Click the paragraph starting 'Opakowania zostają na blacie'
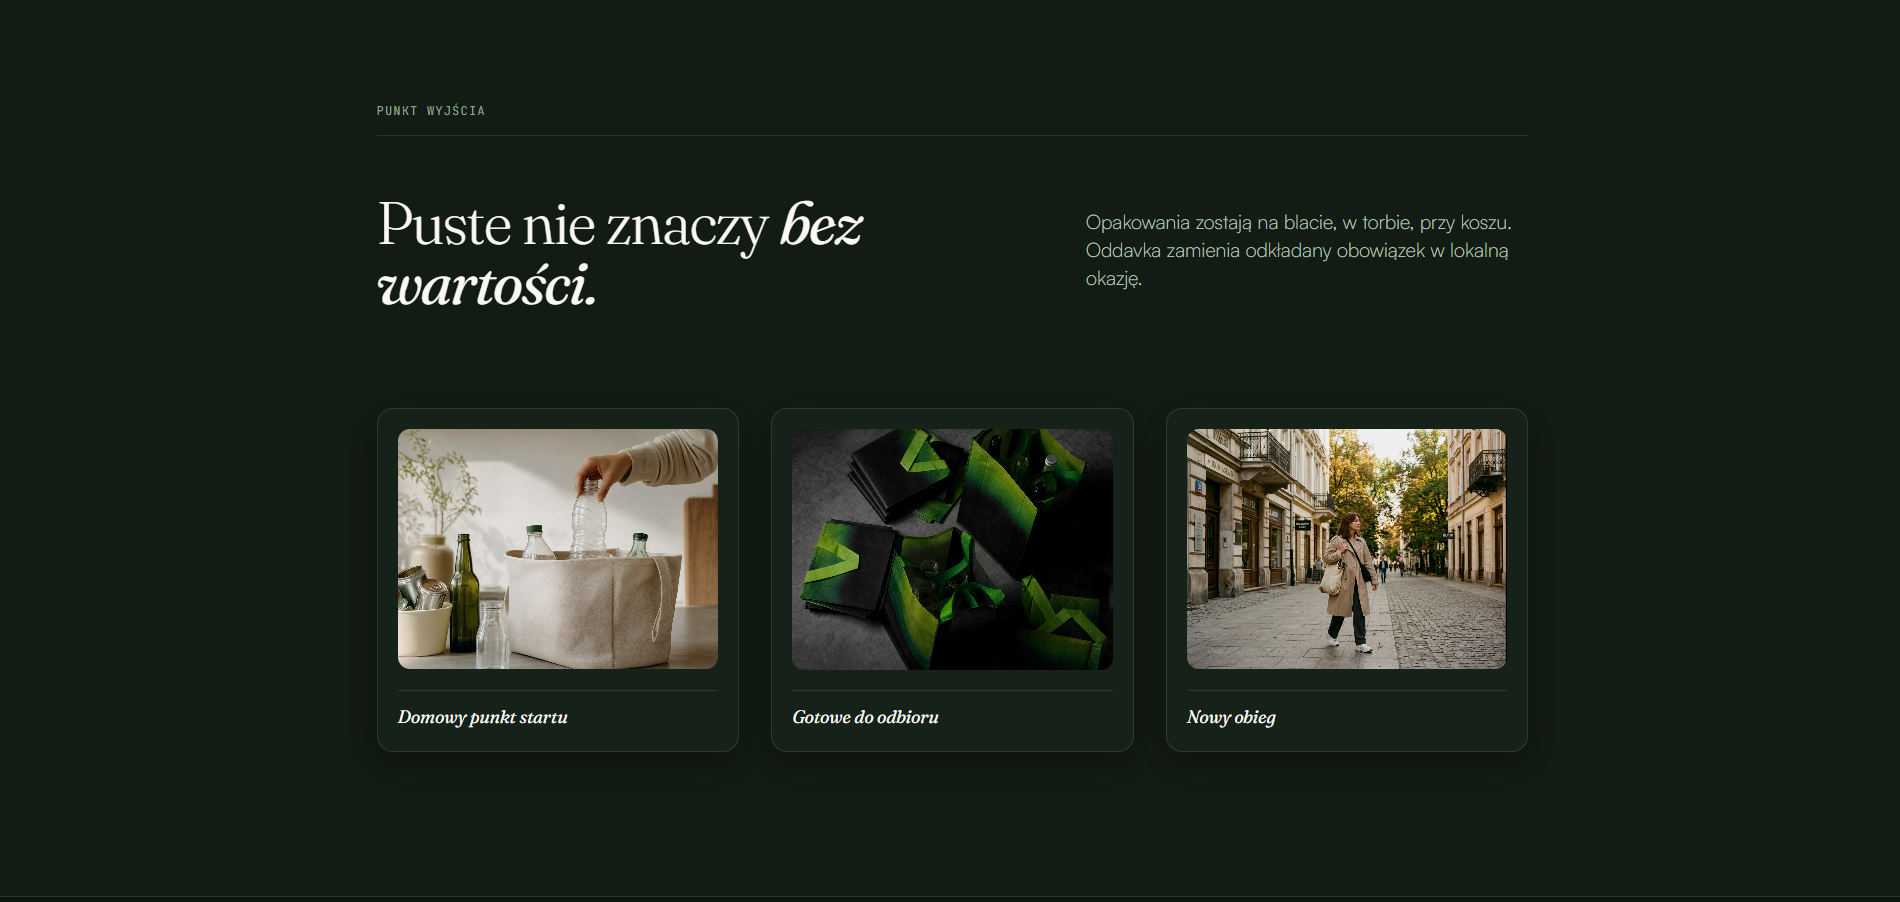The image size is (1900, 902). (1298, 250)
